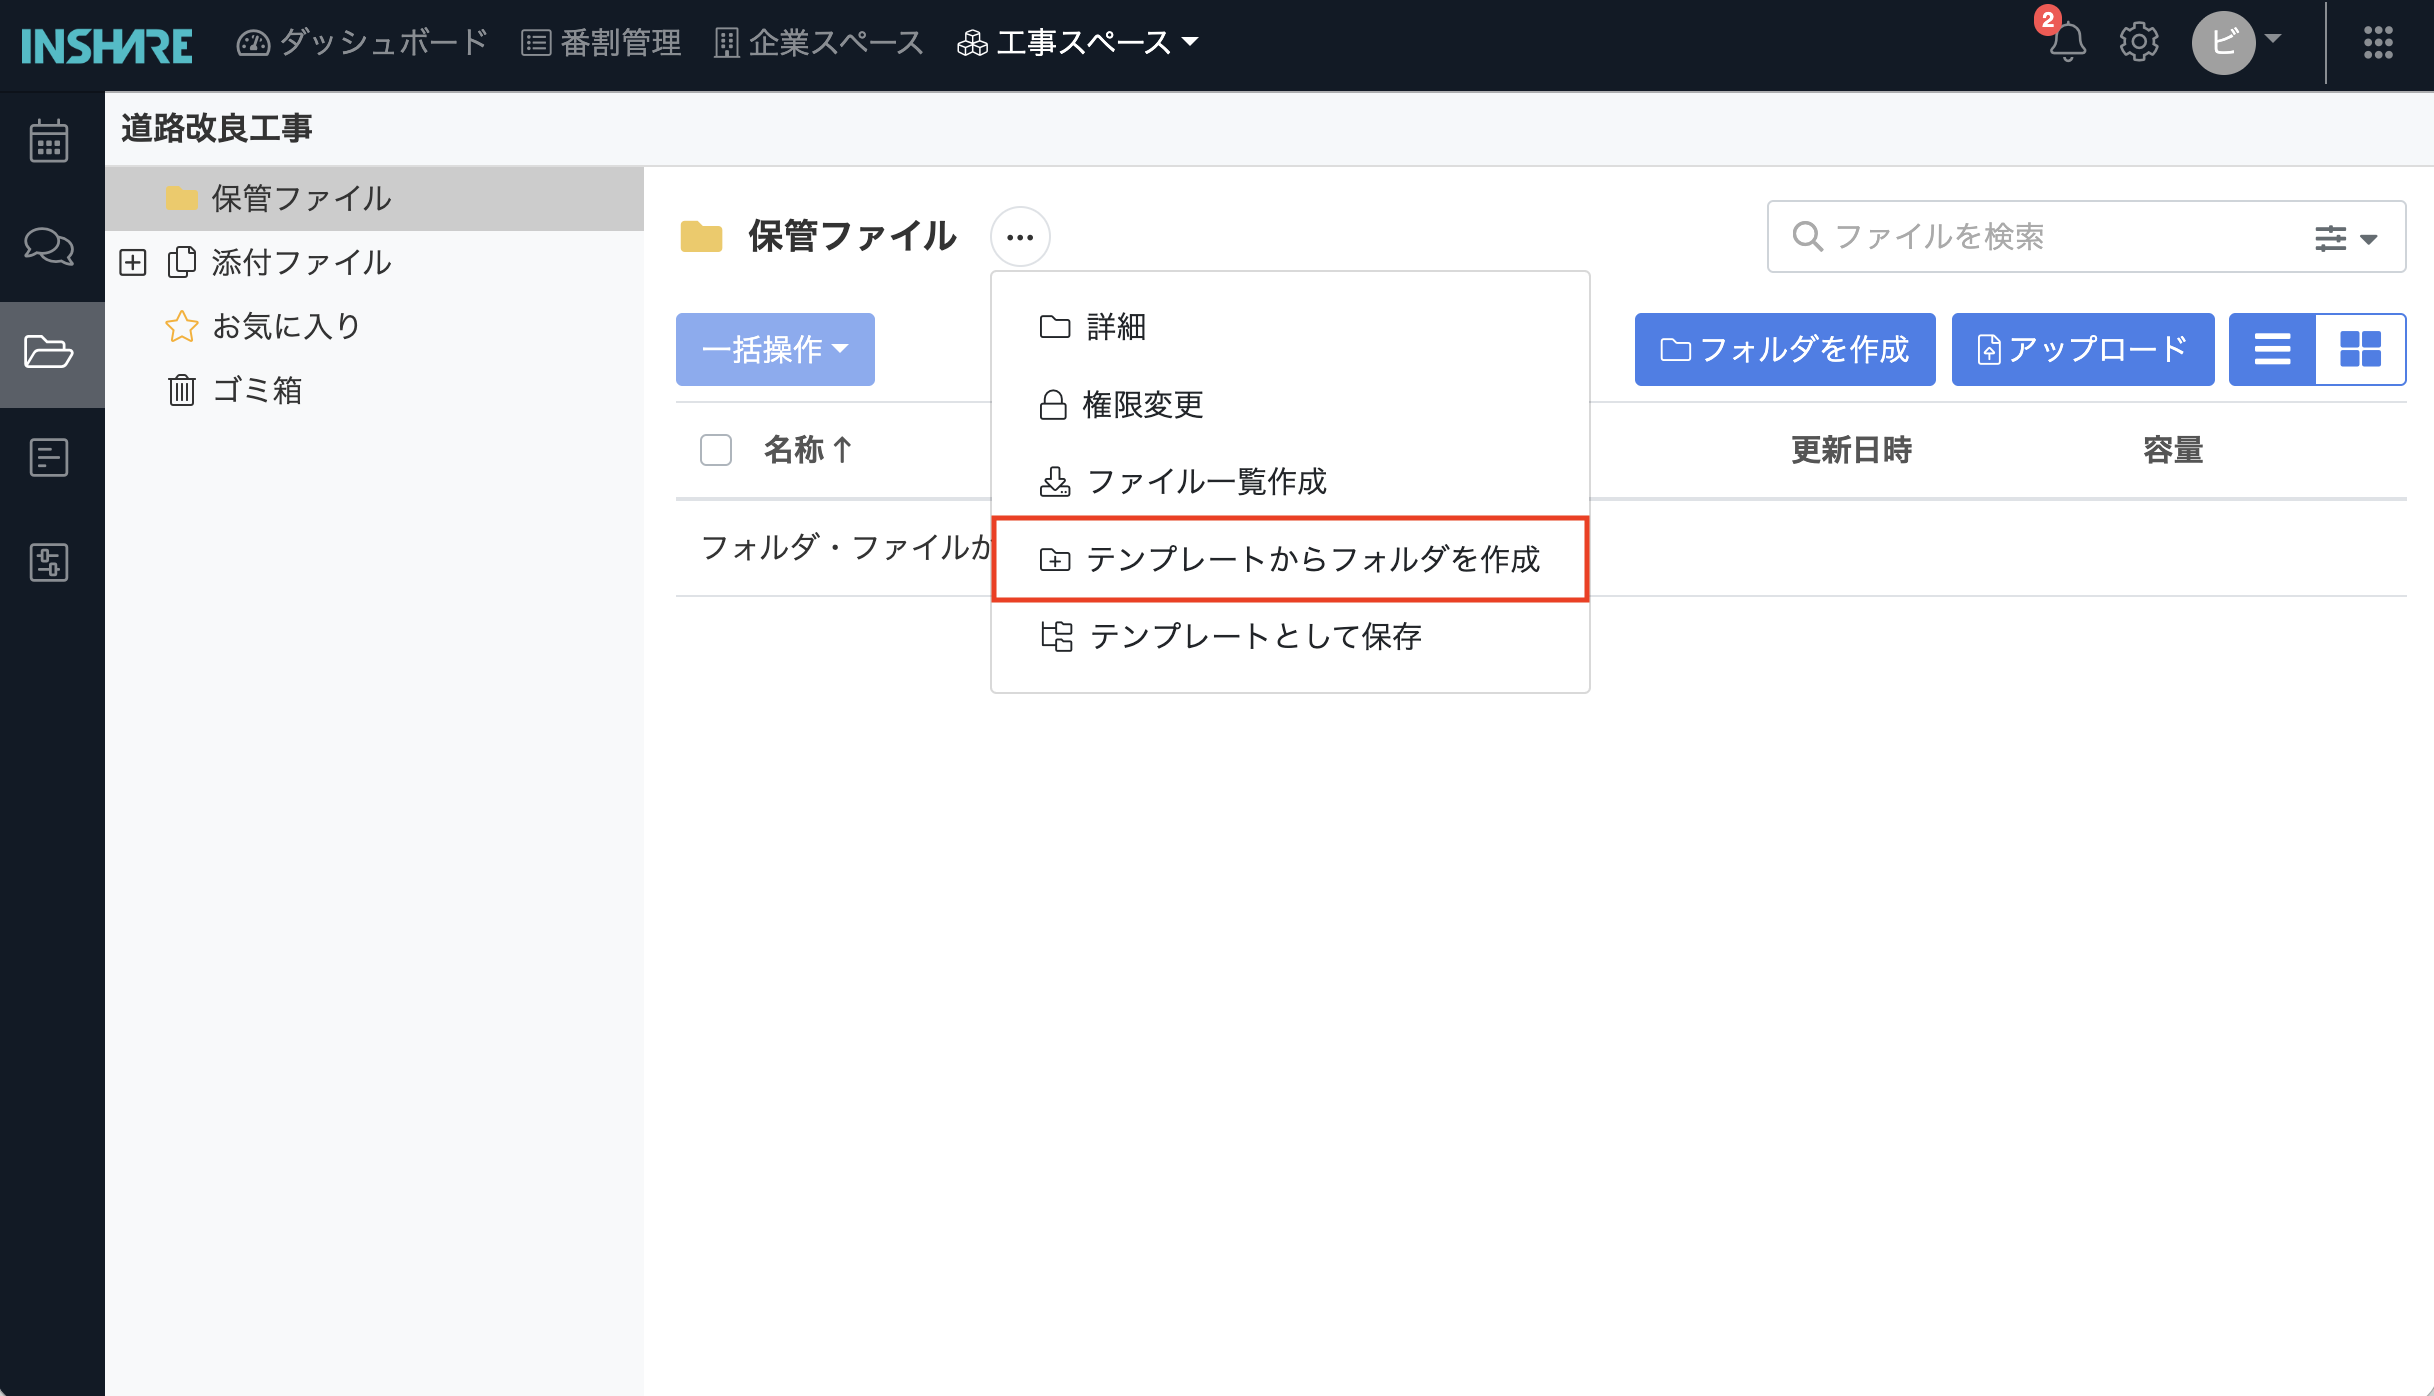The image size is (2434, 1396).
Task: Open the 一括操作 dropdown
Action: [x=775, y=349]
